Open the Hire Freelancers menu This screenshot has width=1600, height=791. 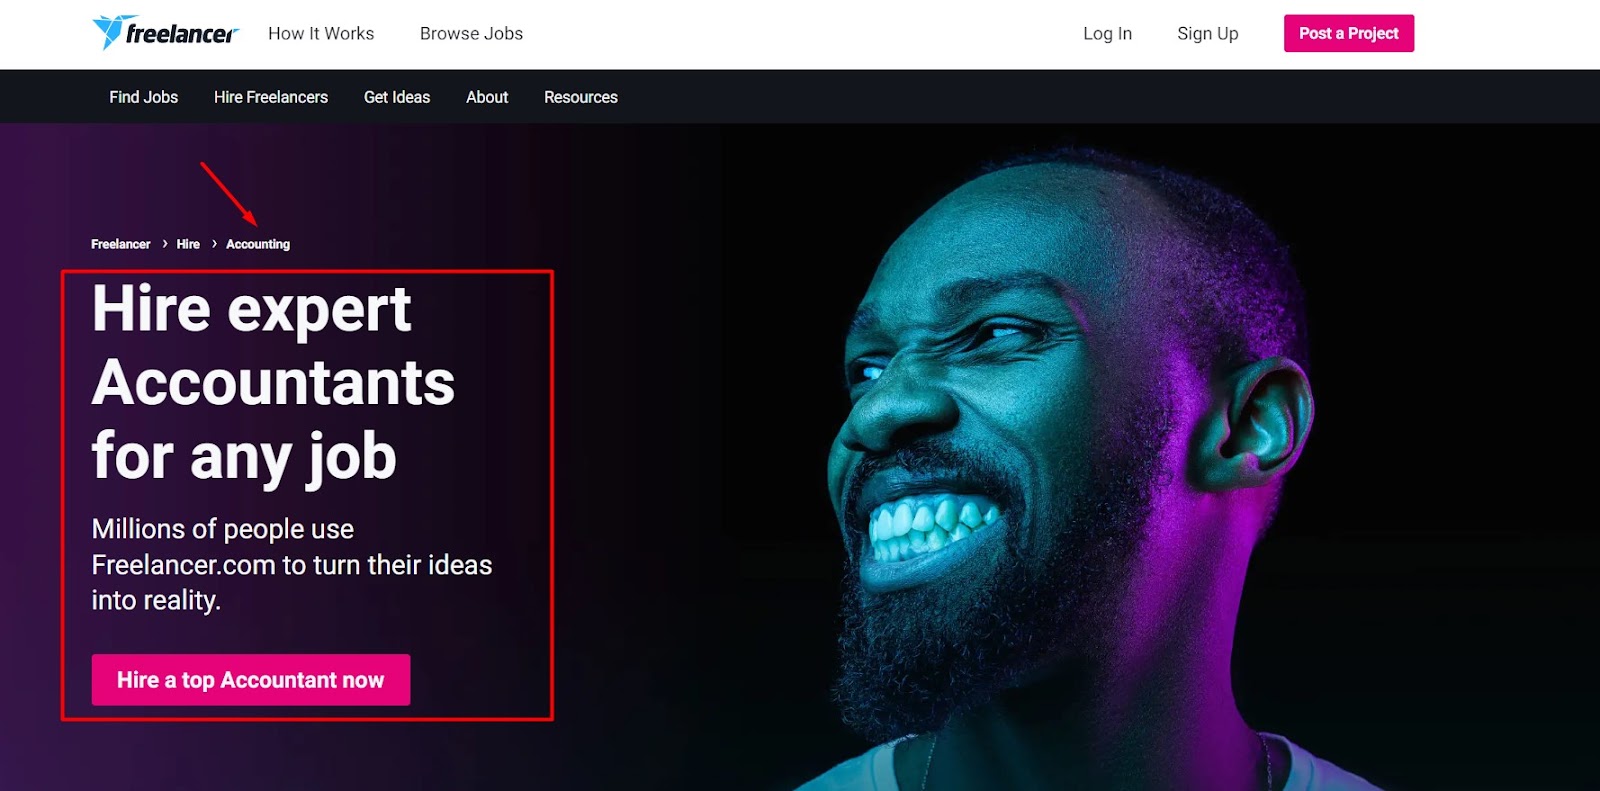coord(271,97)
